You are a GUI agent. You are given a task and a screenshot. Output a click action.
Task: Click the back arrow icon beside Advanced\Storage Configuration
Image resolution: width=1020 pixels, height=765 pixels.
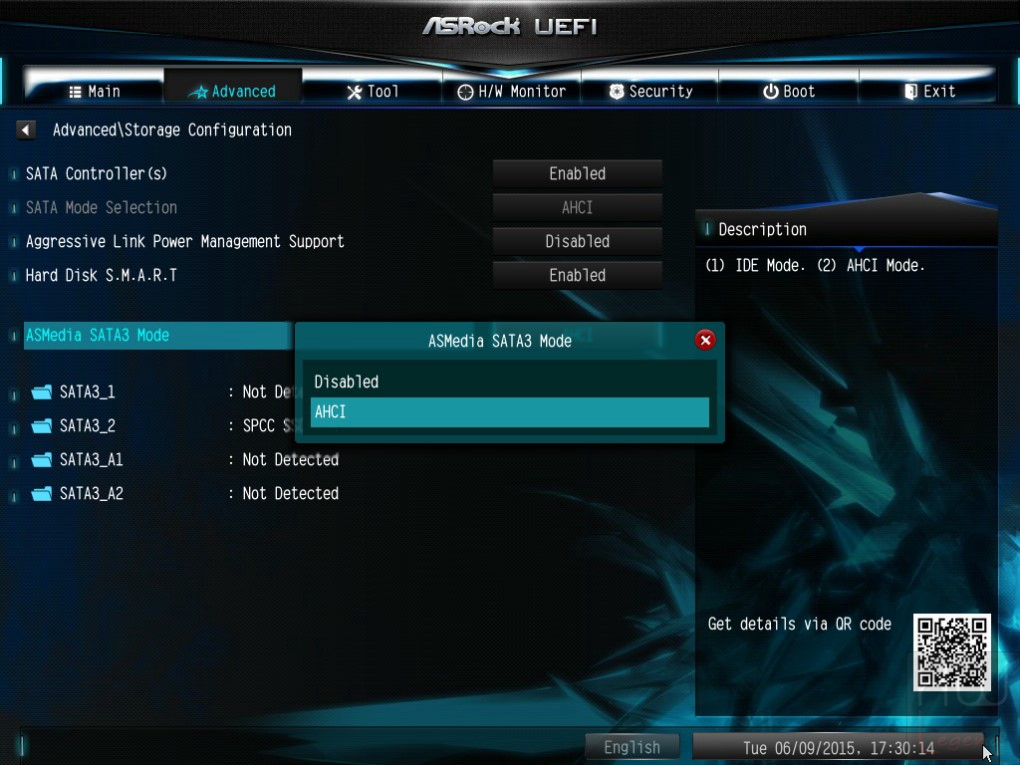(25, 129)
